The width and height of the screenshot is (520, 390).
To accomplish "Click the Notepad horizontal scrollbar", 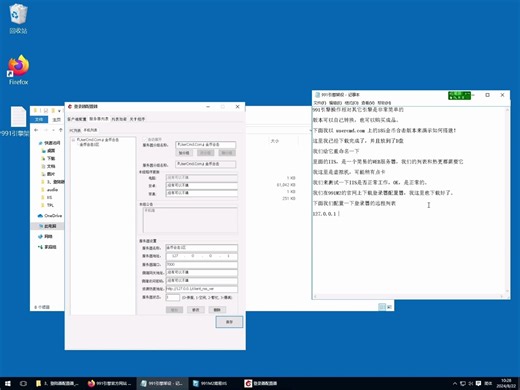I will point(408,296).
